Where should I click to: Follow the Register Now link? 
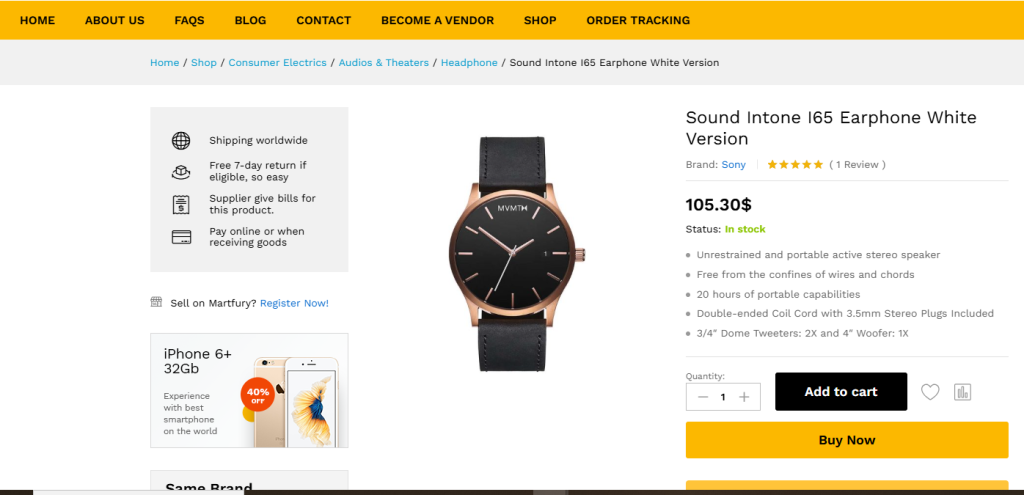click(x=294, y=303)
